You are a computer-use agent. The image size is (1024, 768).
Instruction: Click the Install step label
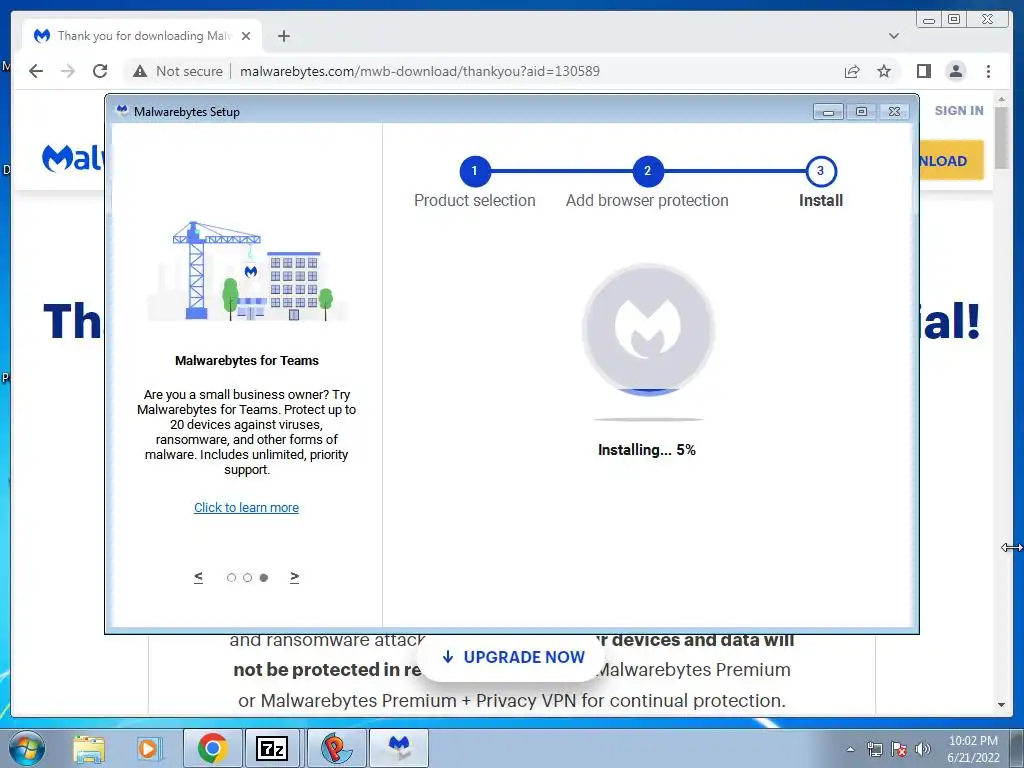(x=821, y=200)
